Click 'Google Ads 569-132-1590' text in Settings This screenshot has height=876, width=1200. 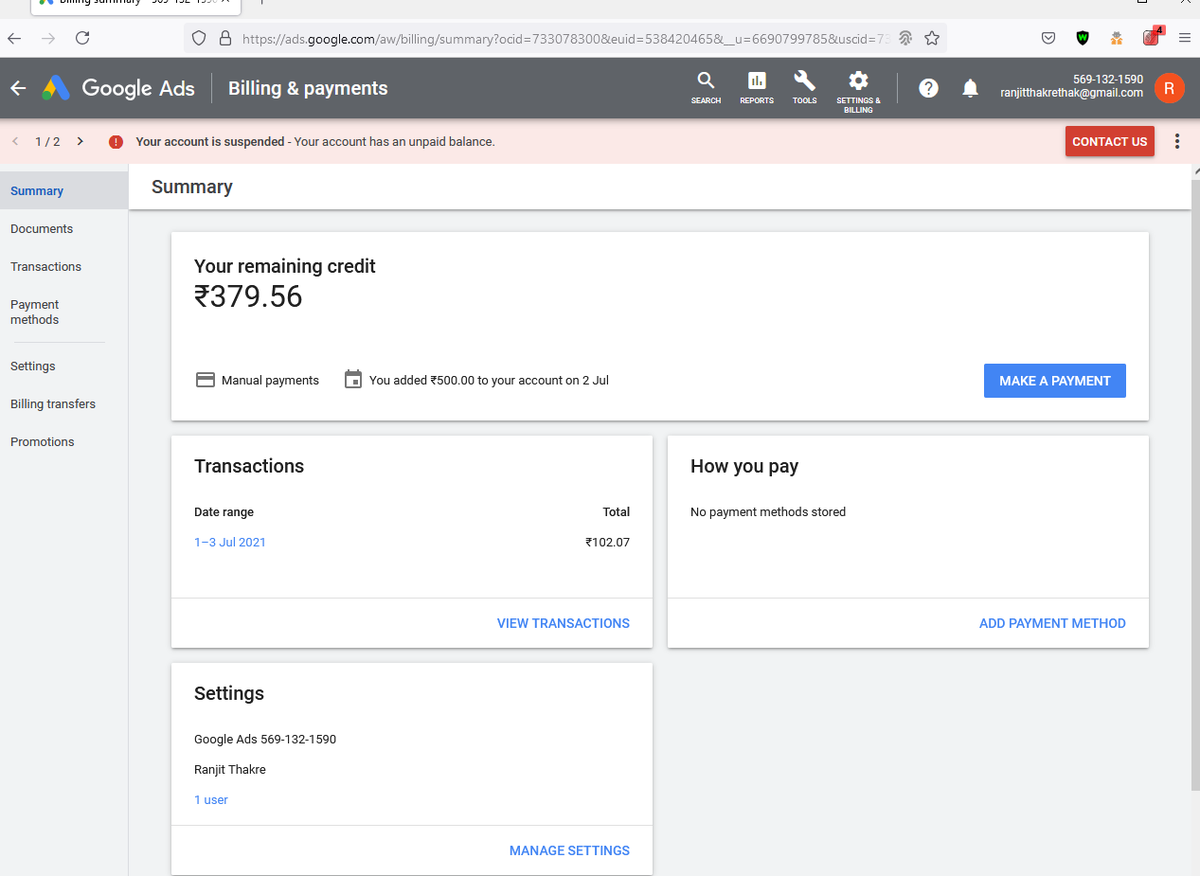point(265,740)
